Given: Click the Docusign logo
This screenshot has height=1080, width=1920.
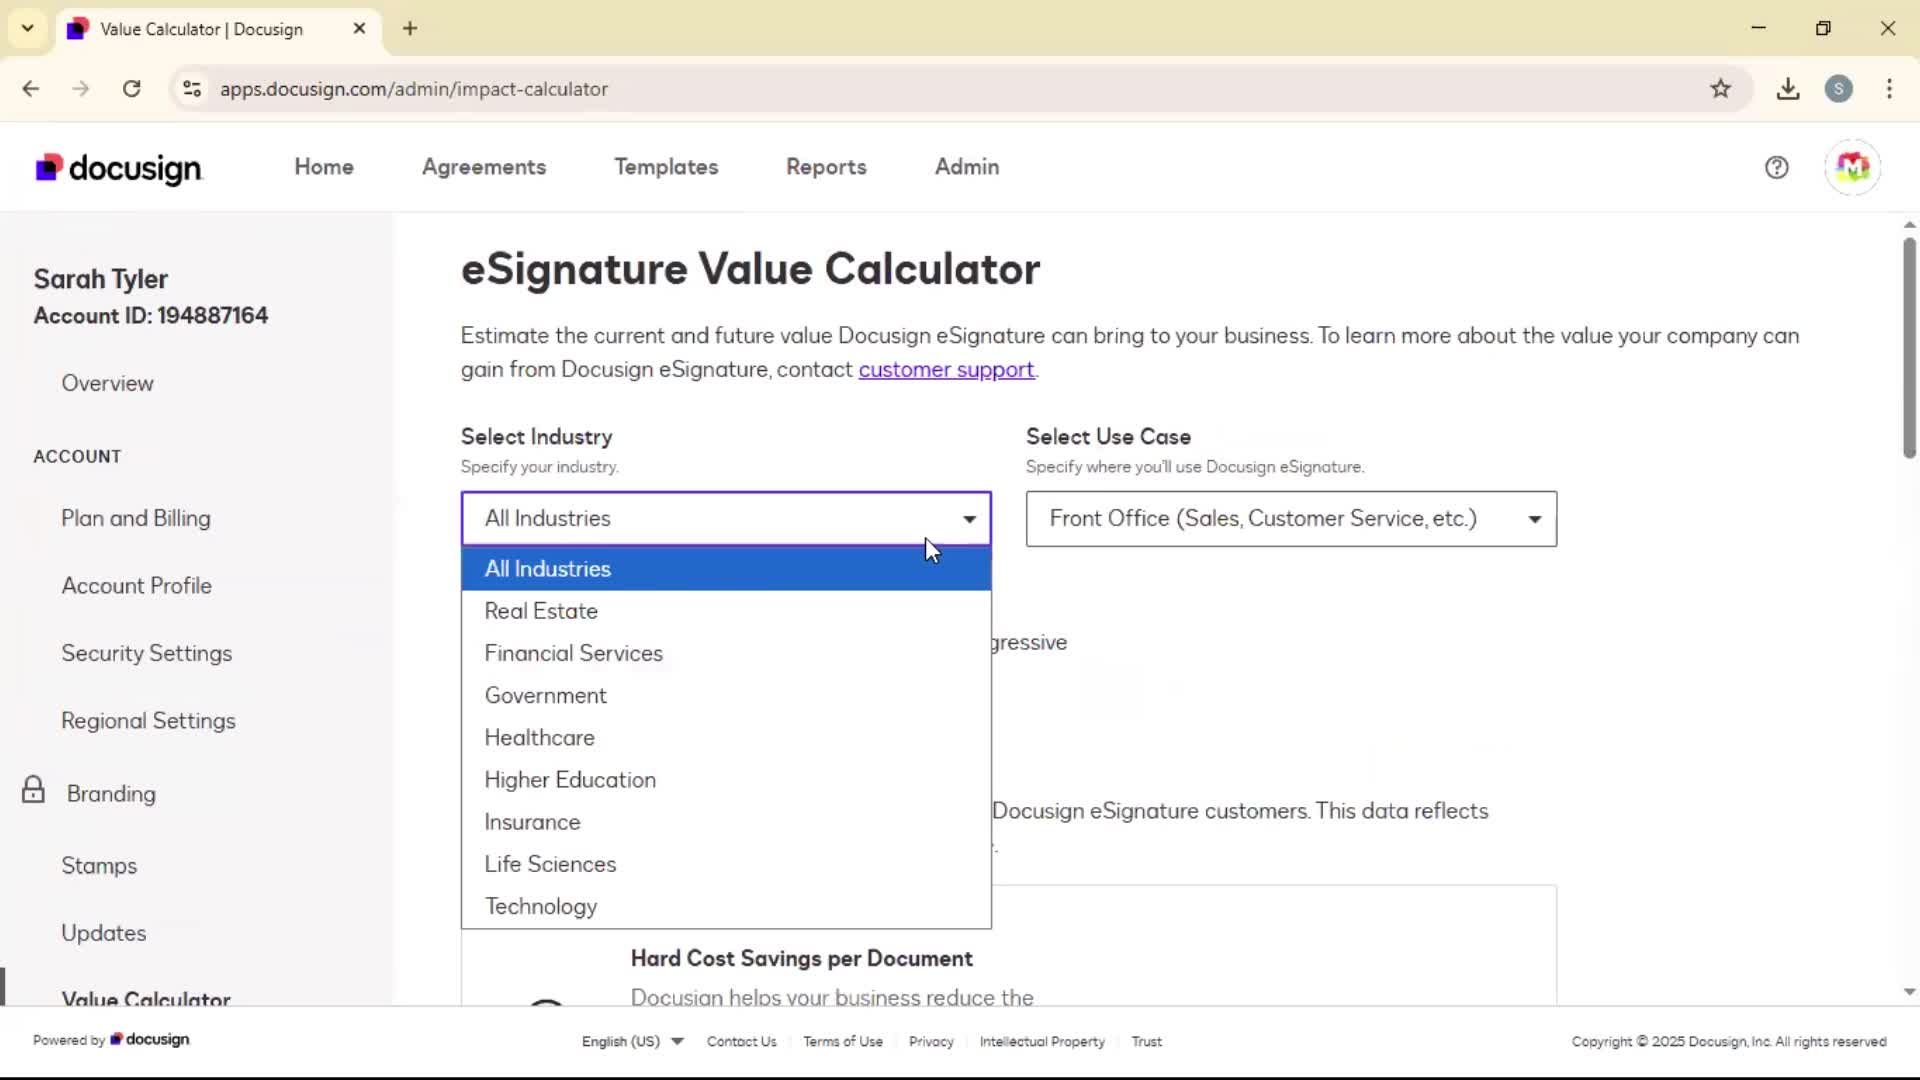Looking at the screenshot, I should pyautogui.click(x=119, y=168).
